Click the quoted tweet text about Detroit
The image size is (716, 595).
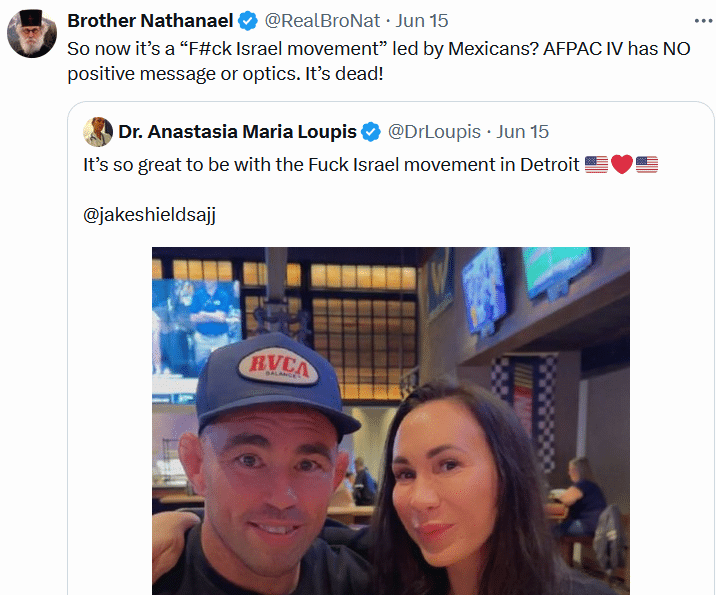point(331,165)
